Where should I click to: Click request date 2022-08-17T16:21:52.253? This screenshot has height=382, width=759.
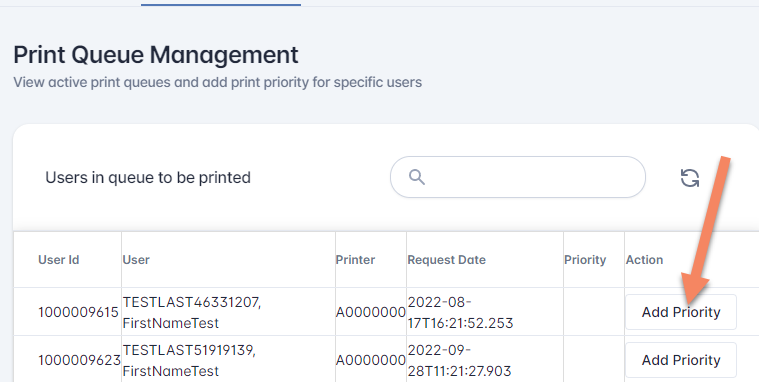[x=460, y=312]
